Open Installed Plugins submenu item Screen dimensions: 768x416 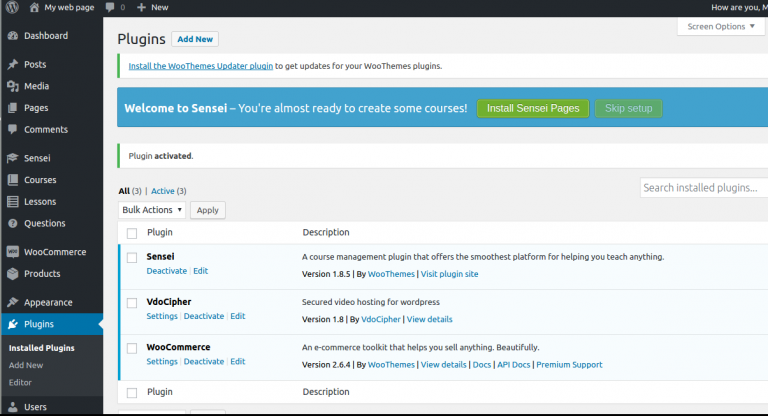tap(42, 348)
